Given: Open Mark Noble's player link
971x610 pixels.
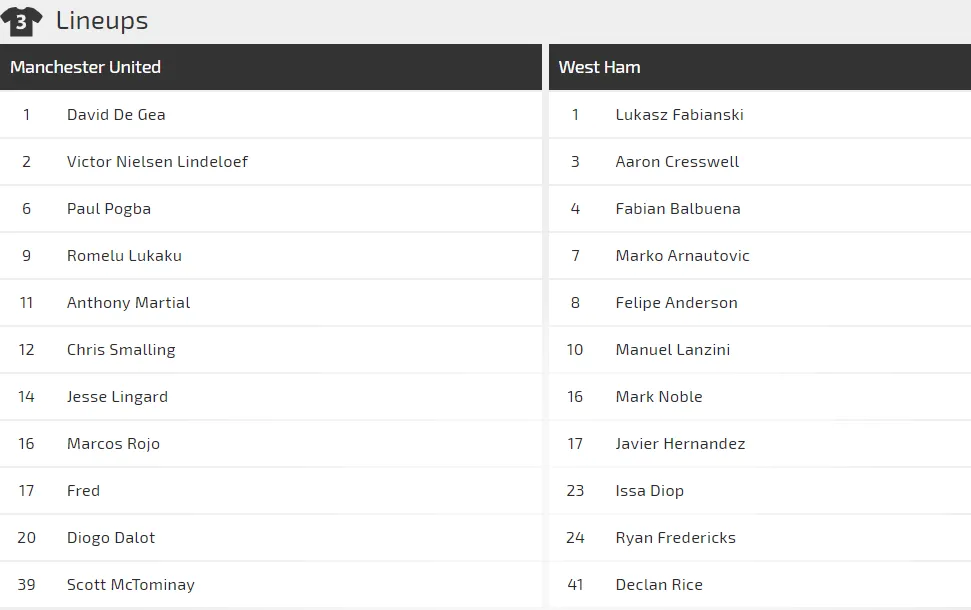Looking at the screenshot, I should coord(659,396).
